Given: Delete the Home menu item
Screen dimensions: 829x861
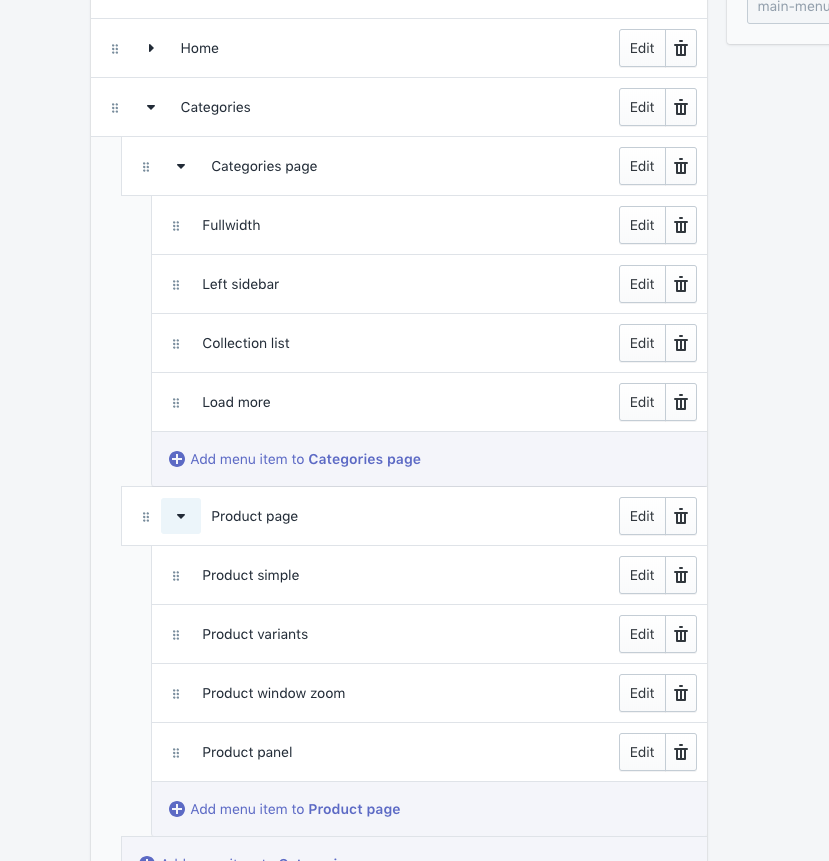Looking at the screenshot, I should [681, 48].
